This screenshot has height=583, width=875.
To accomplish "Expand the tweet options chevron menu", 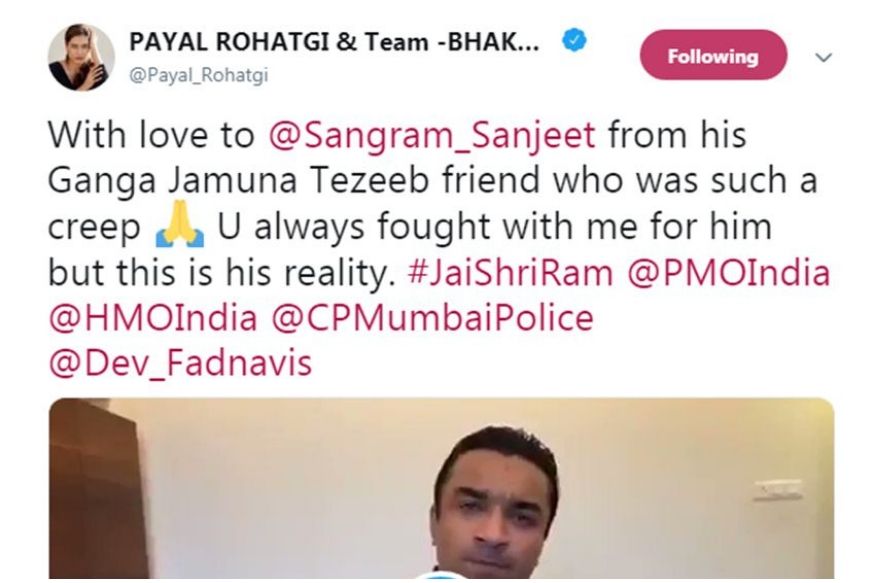I will [x=824, y=57].
